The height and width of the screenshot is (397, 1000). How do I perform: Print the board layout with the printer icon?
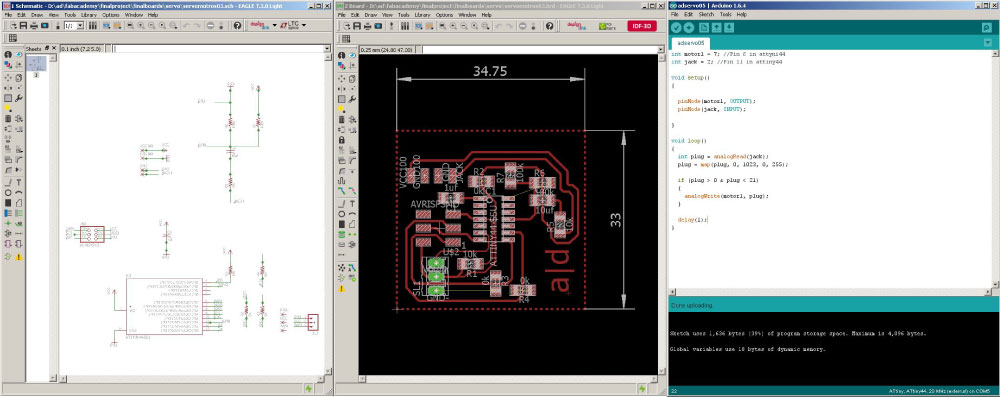point(367,26)
